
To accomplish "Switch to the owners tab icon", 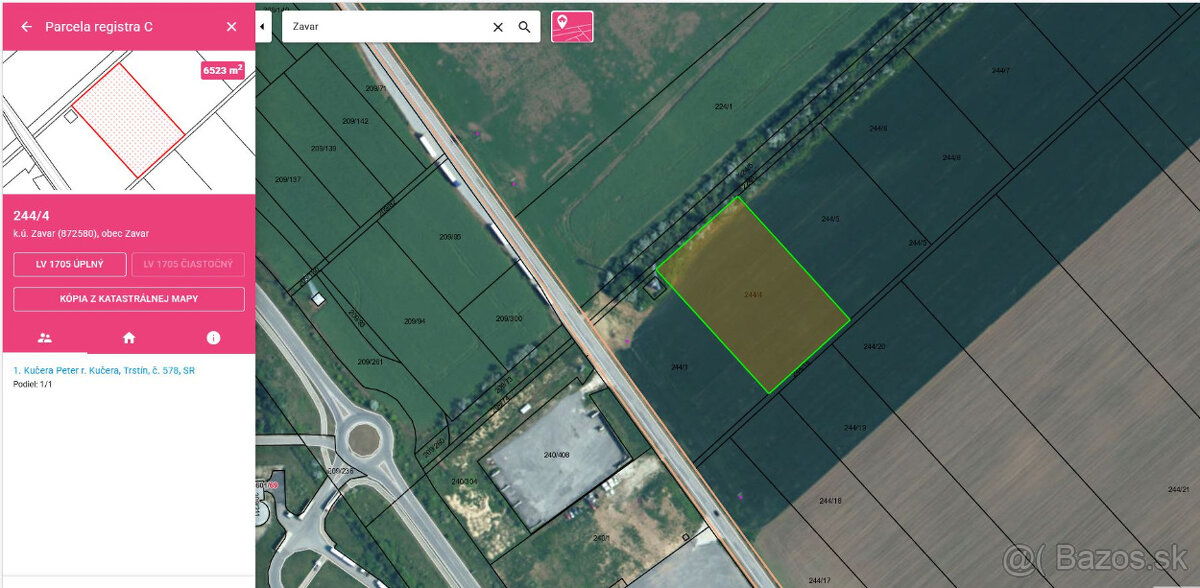I will pos(45,338).
